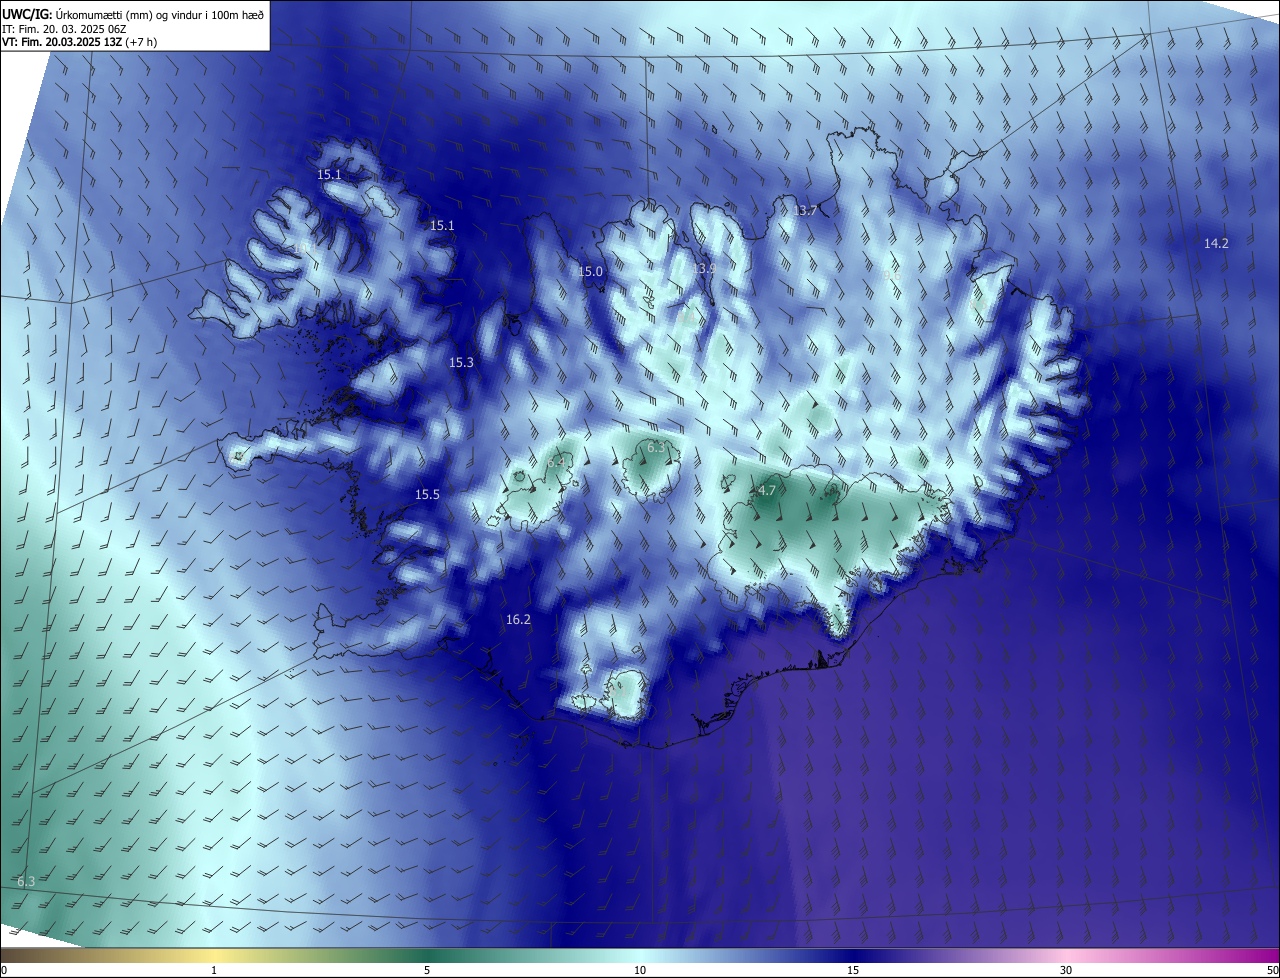Click the 14.2 value label over the eastern sea
Image resolution: width=1280 pixels, height=978 pixels.
pos(1216,243)
